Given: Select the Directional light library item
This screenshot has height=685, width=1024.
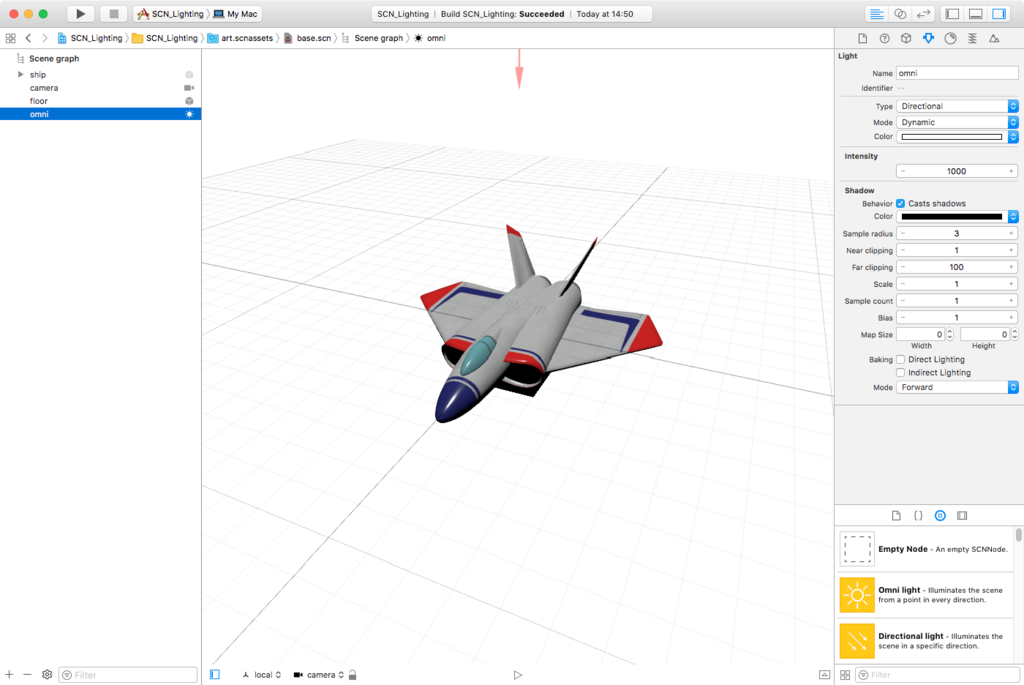Looking at the screenshot, I should (x=925, y=641).
